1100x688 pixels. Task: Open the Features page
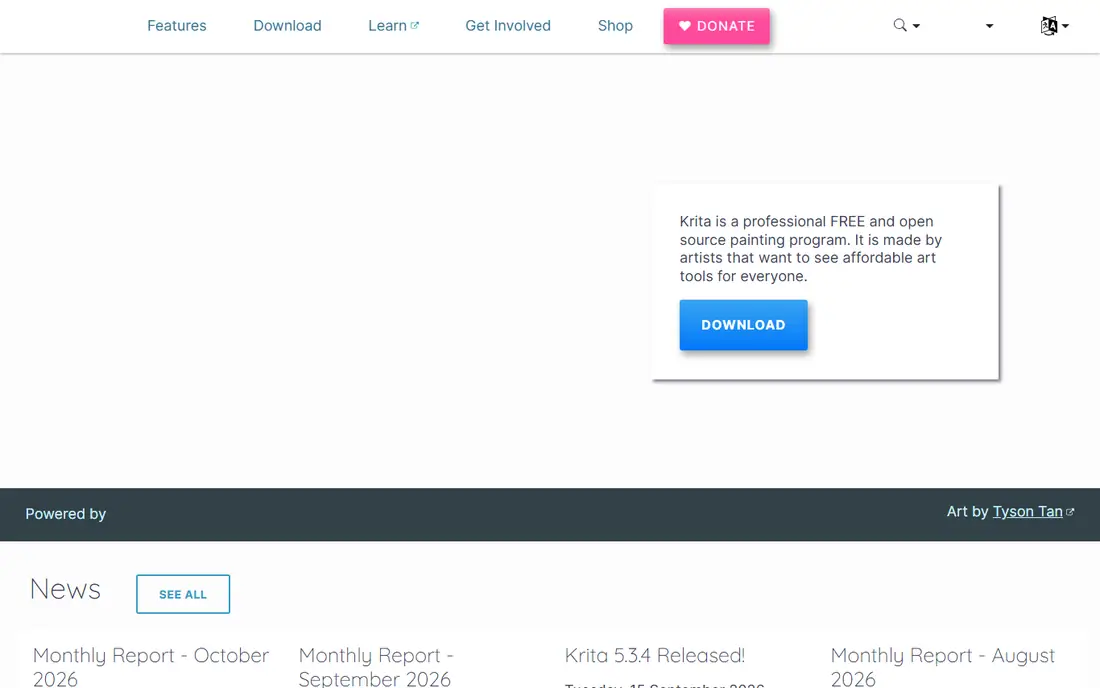click(177, 26)
